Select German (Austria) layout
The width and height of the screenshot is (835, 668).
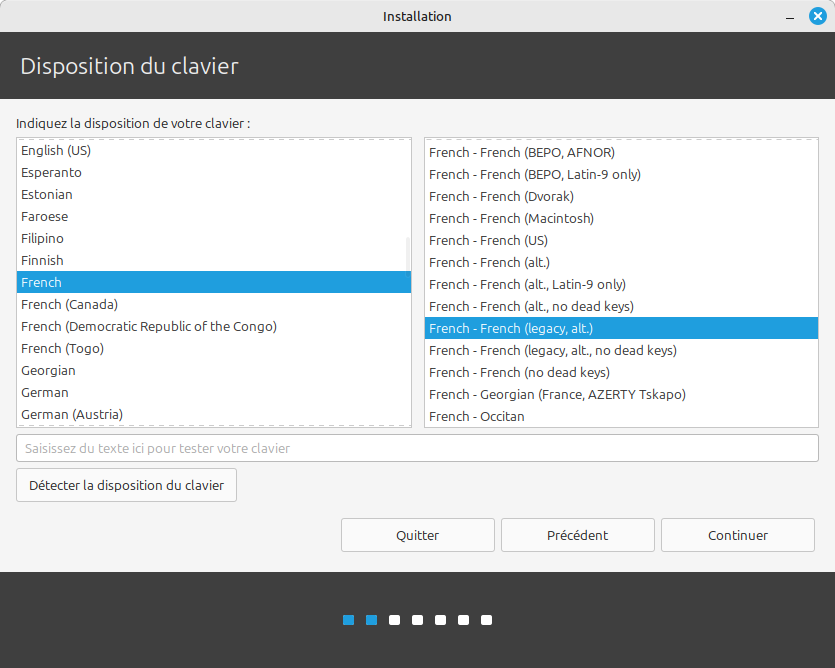(x=214, y=414)
